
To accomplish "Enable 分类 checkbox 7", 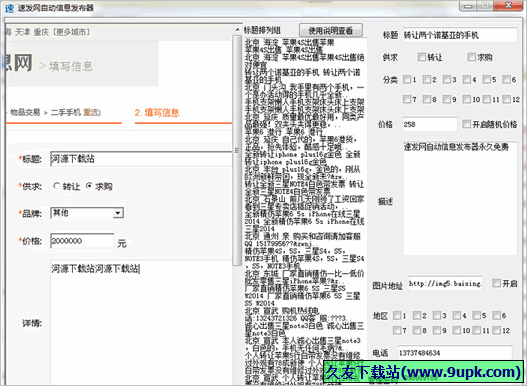I will click(407, 99).
